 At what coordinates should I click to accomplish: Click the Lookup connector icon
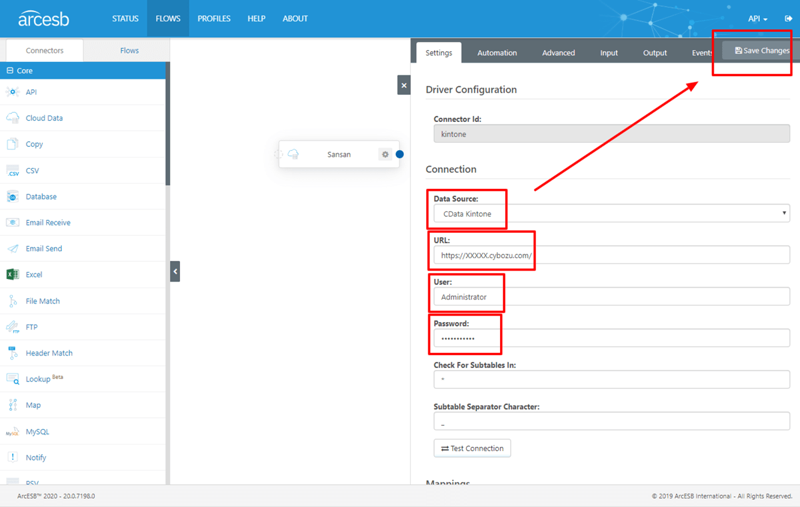[x=13, y=379]
